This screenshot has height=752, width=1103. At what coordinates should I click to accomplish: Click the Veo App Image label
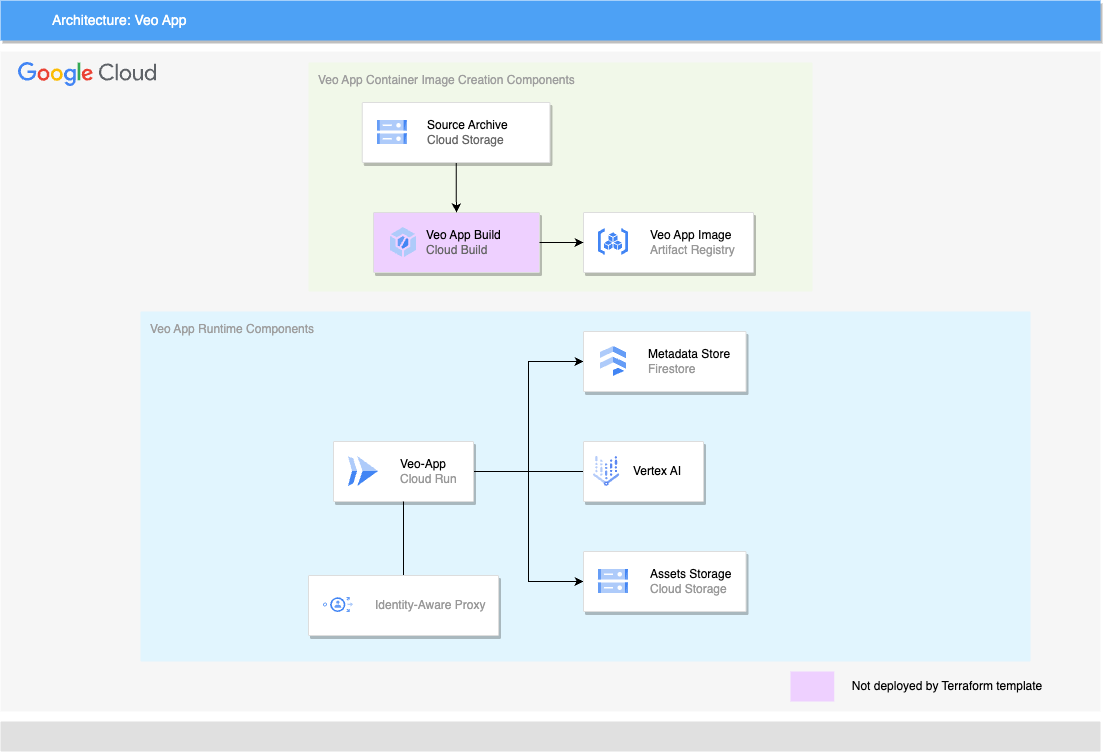(x=690, y=235)
